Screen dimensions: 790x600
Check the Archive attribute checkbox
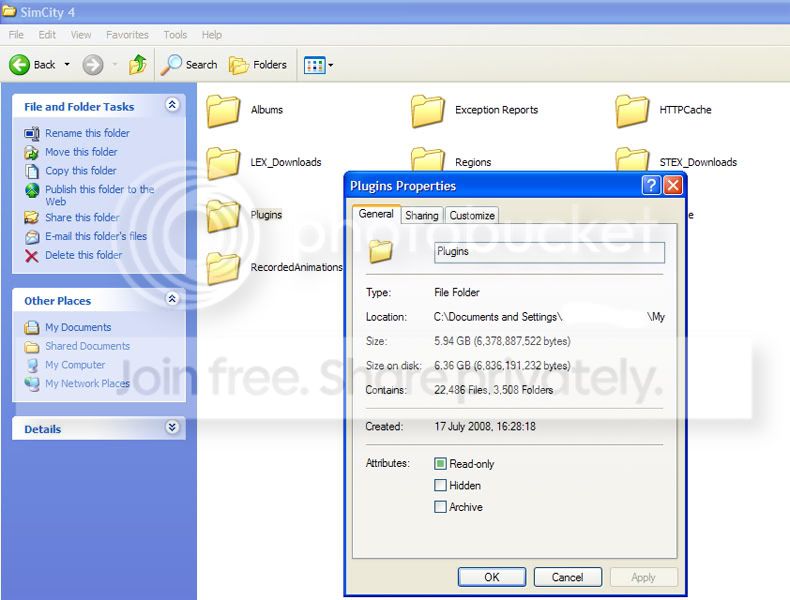[440, 507]
